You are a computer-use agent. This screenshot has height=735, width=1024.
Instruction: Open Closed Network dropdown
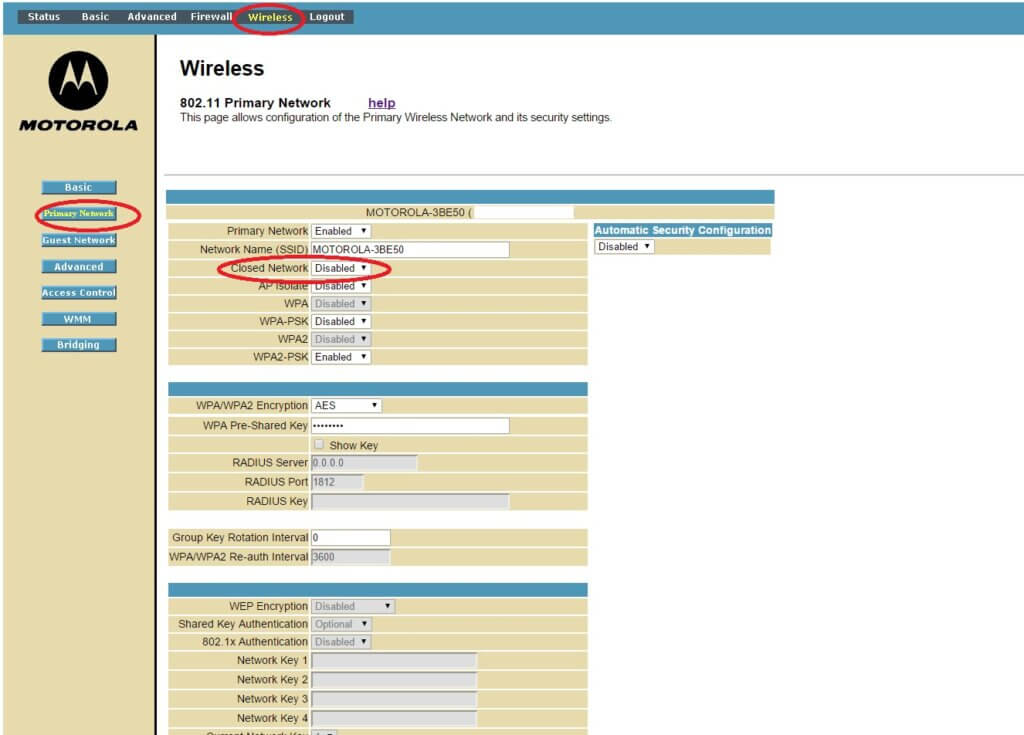(341, 268)
